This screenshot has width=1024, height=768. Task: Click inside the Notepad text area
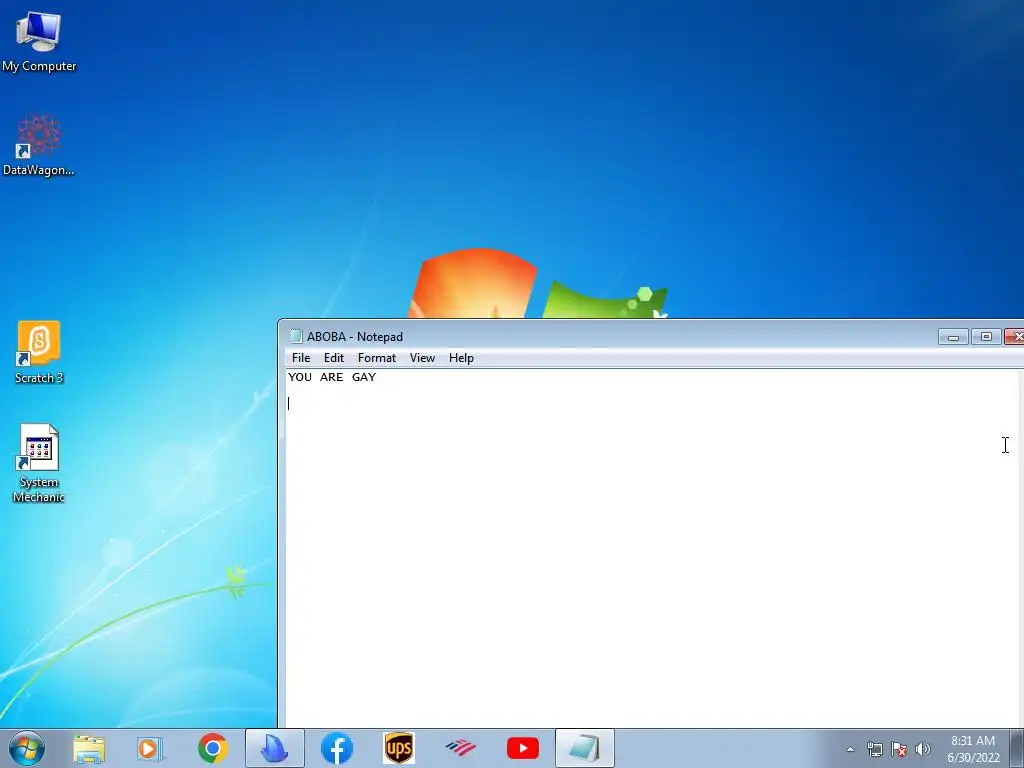click(652, 549)
